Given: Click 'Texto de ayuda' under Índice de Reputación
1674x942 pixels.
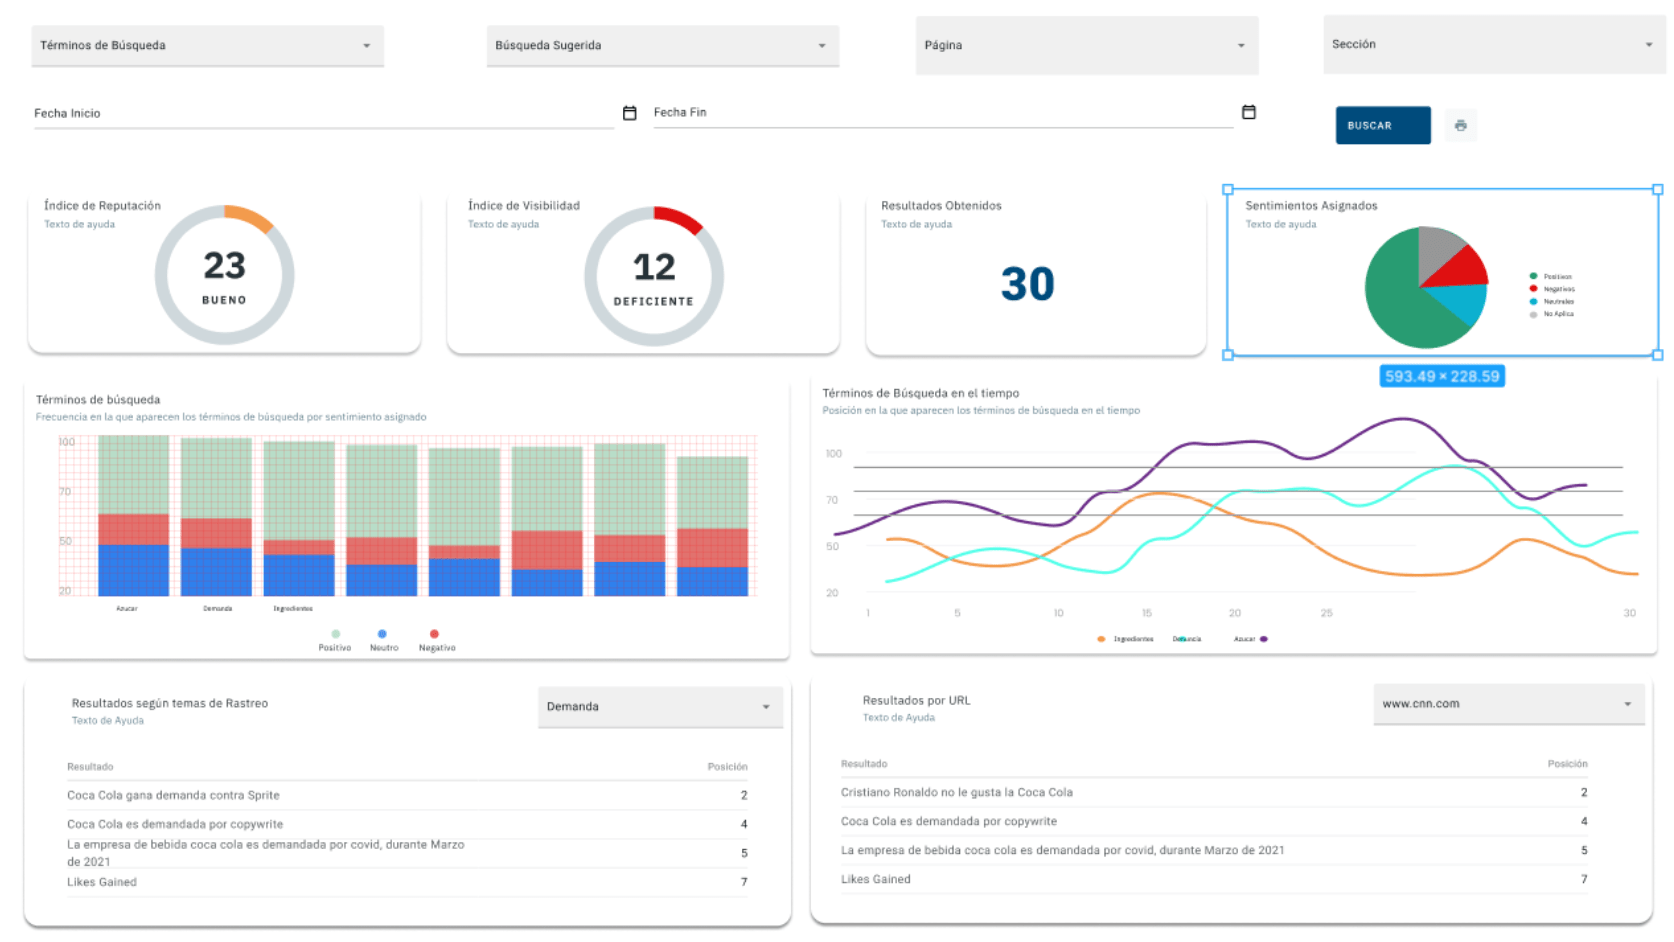Looking at the screenshot, I should [x=79, y=224].
